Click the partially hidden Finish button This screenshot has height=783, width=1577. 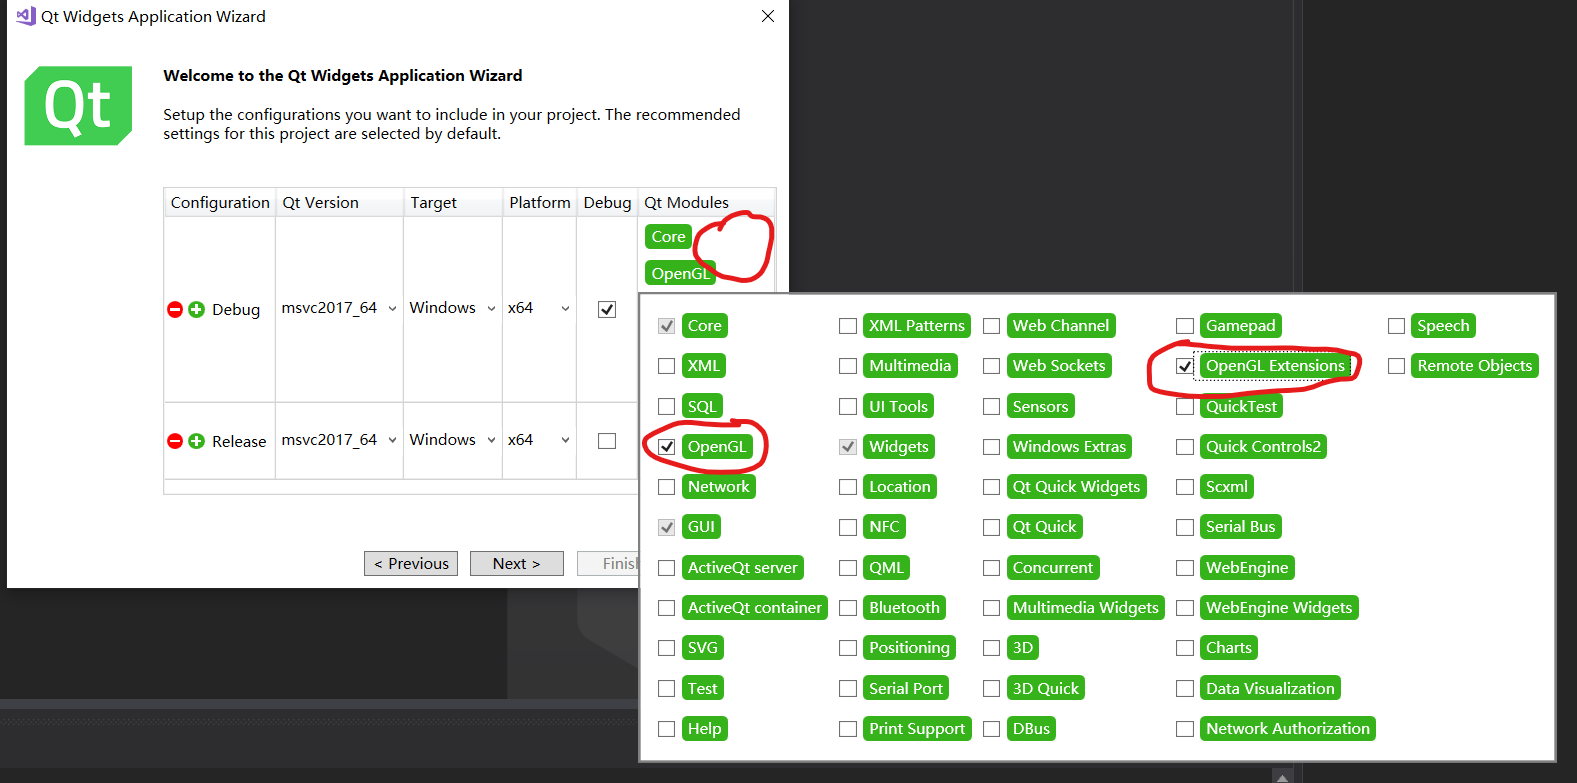pos(608,564)
